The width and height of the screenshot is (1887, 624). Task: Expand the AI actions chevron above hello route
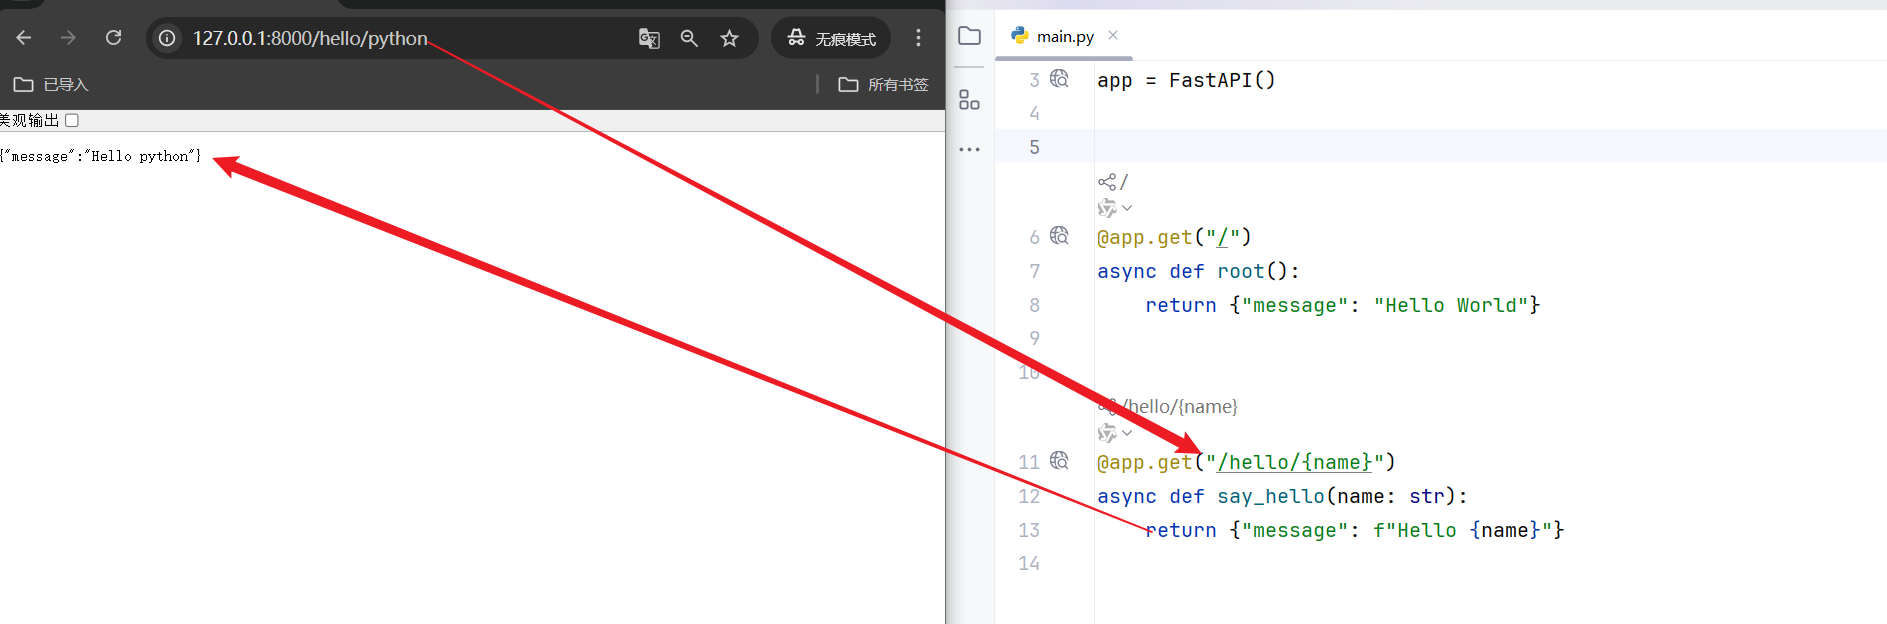click(x=1126, y=433)
